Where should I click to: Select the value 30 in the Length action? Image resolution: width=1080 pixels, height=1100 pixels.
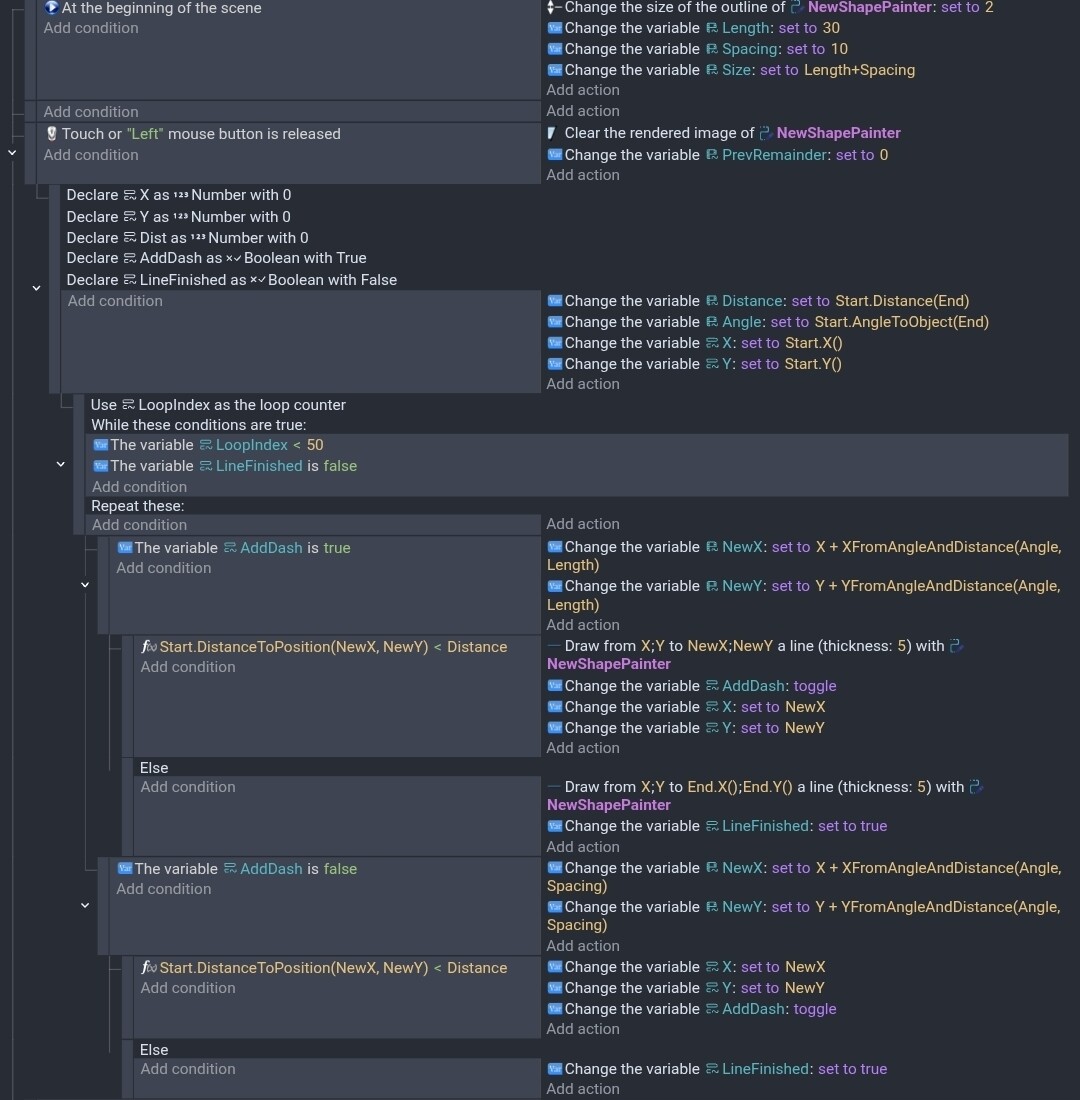pos(831,28)
